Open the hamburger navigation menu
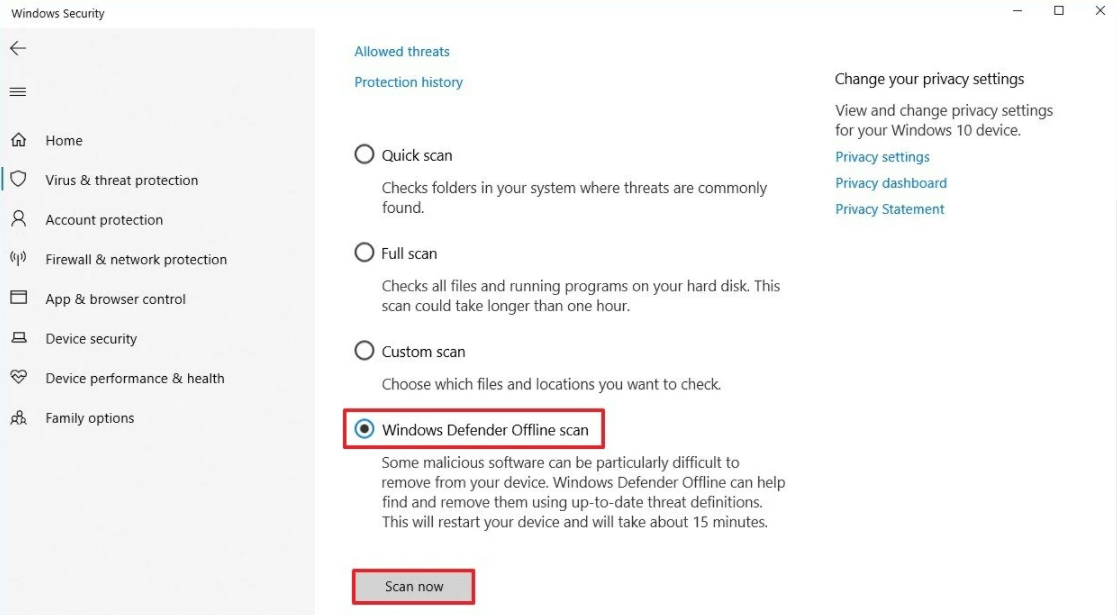 coord(18,92)
